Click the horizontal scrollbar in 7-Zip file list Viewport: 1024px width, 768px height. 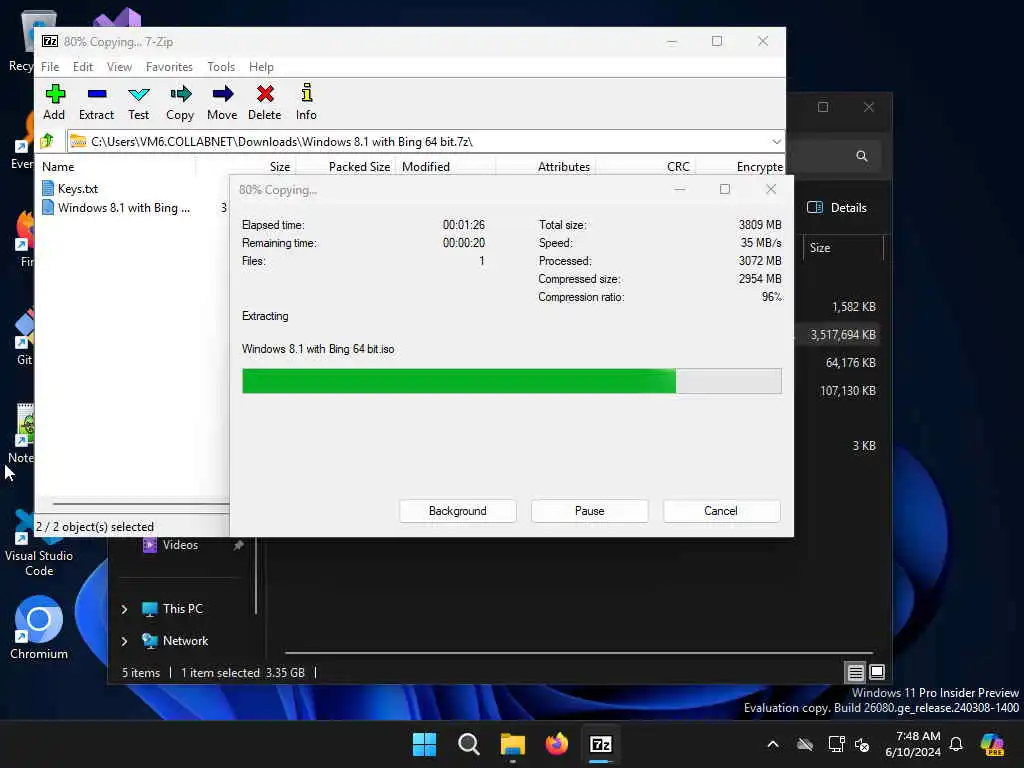coord(140,504)
